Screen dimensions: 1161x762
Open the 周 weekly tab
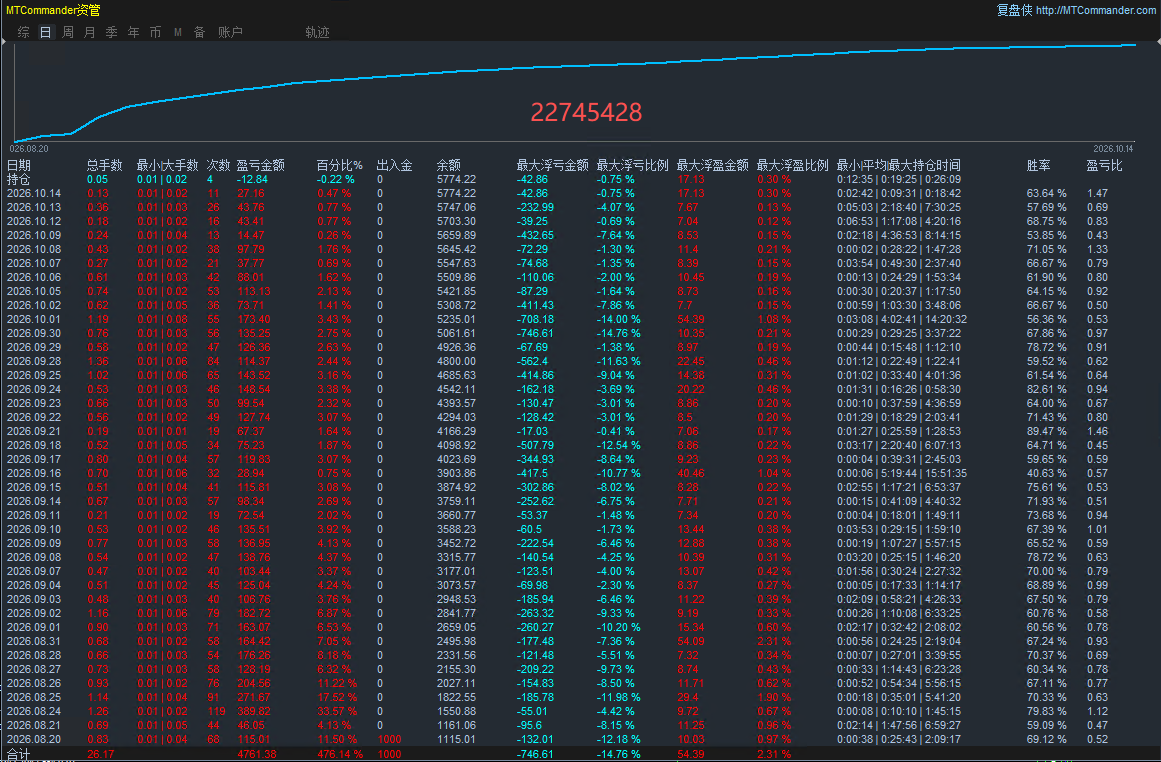(68, 32)
